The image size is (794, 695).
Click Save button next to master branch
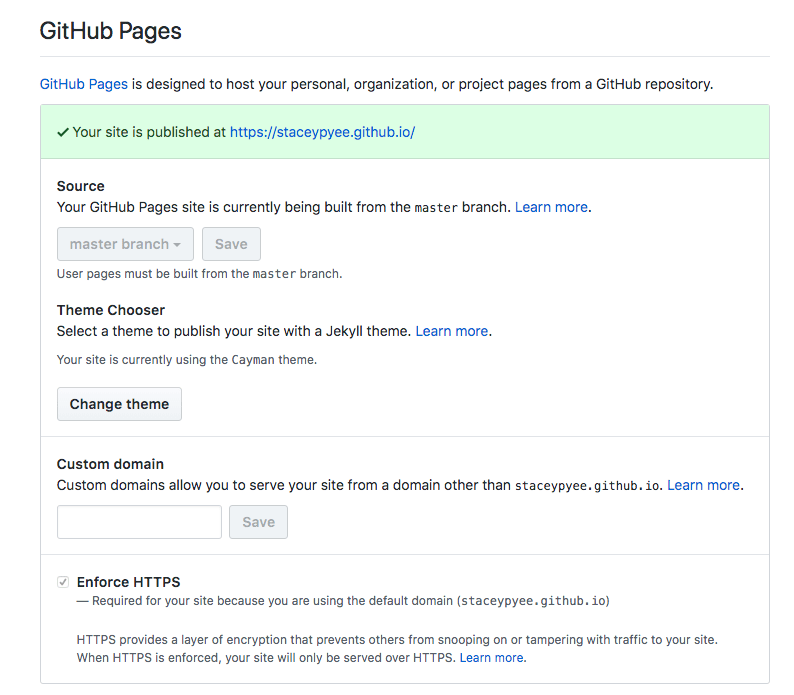point(231,244)
